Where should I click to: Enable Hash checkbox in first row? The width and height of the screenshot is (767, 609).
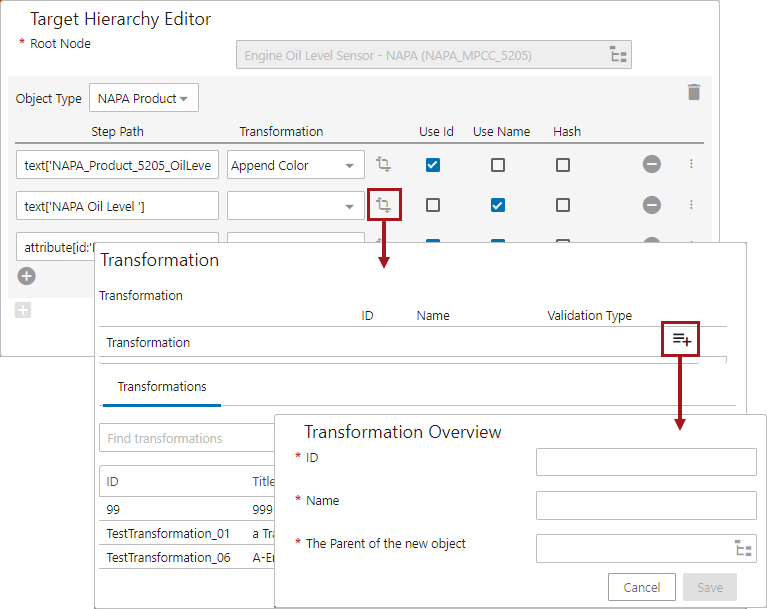tap(563, 165)
